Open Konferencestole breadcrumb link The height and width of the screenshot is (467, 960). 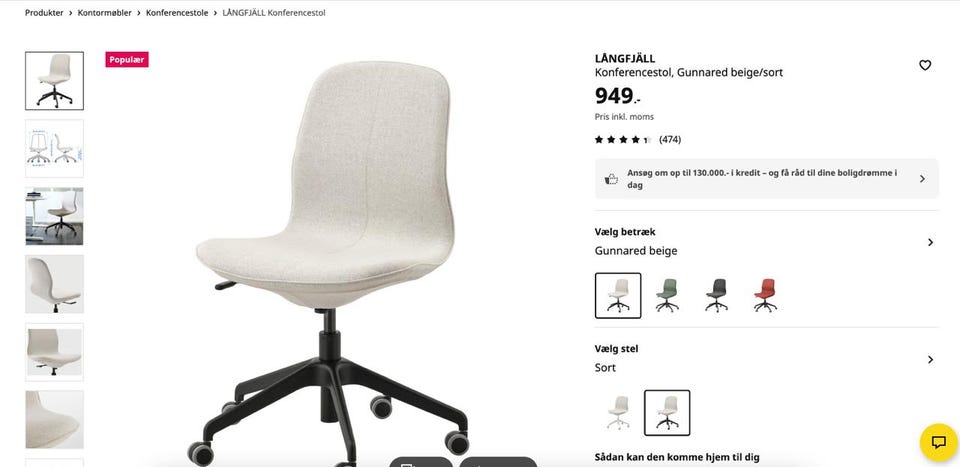[x=177, y=13]
